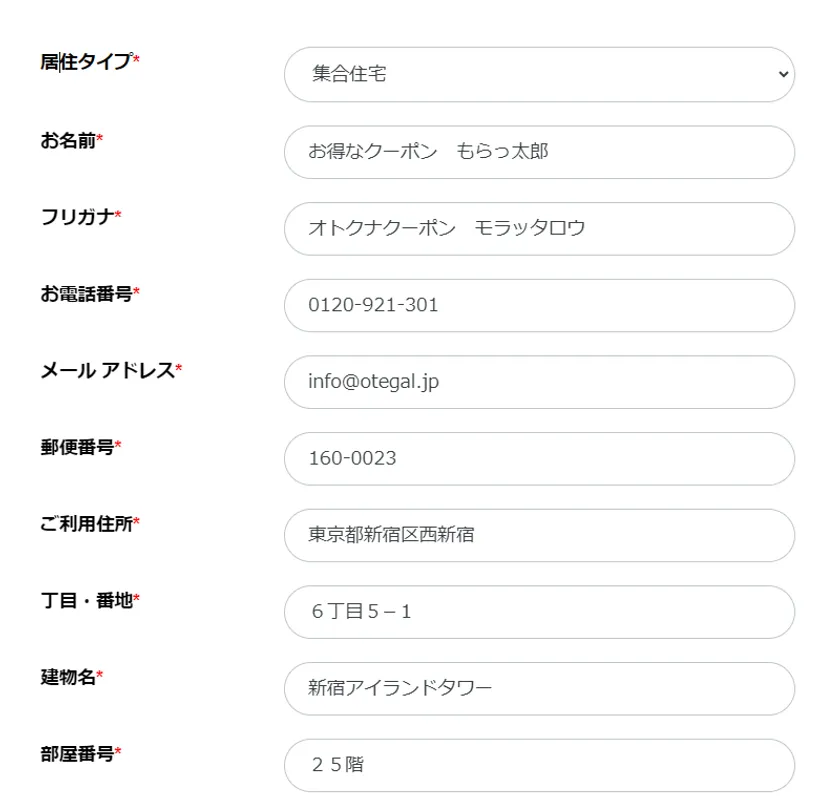
Task: Click the dropdown chevron arrow beside 集合住宅
Action: click(x=783, y=74)
